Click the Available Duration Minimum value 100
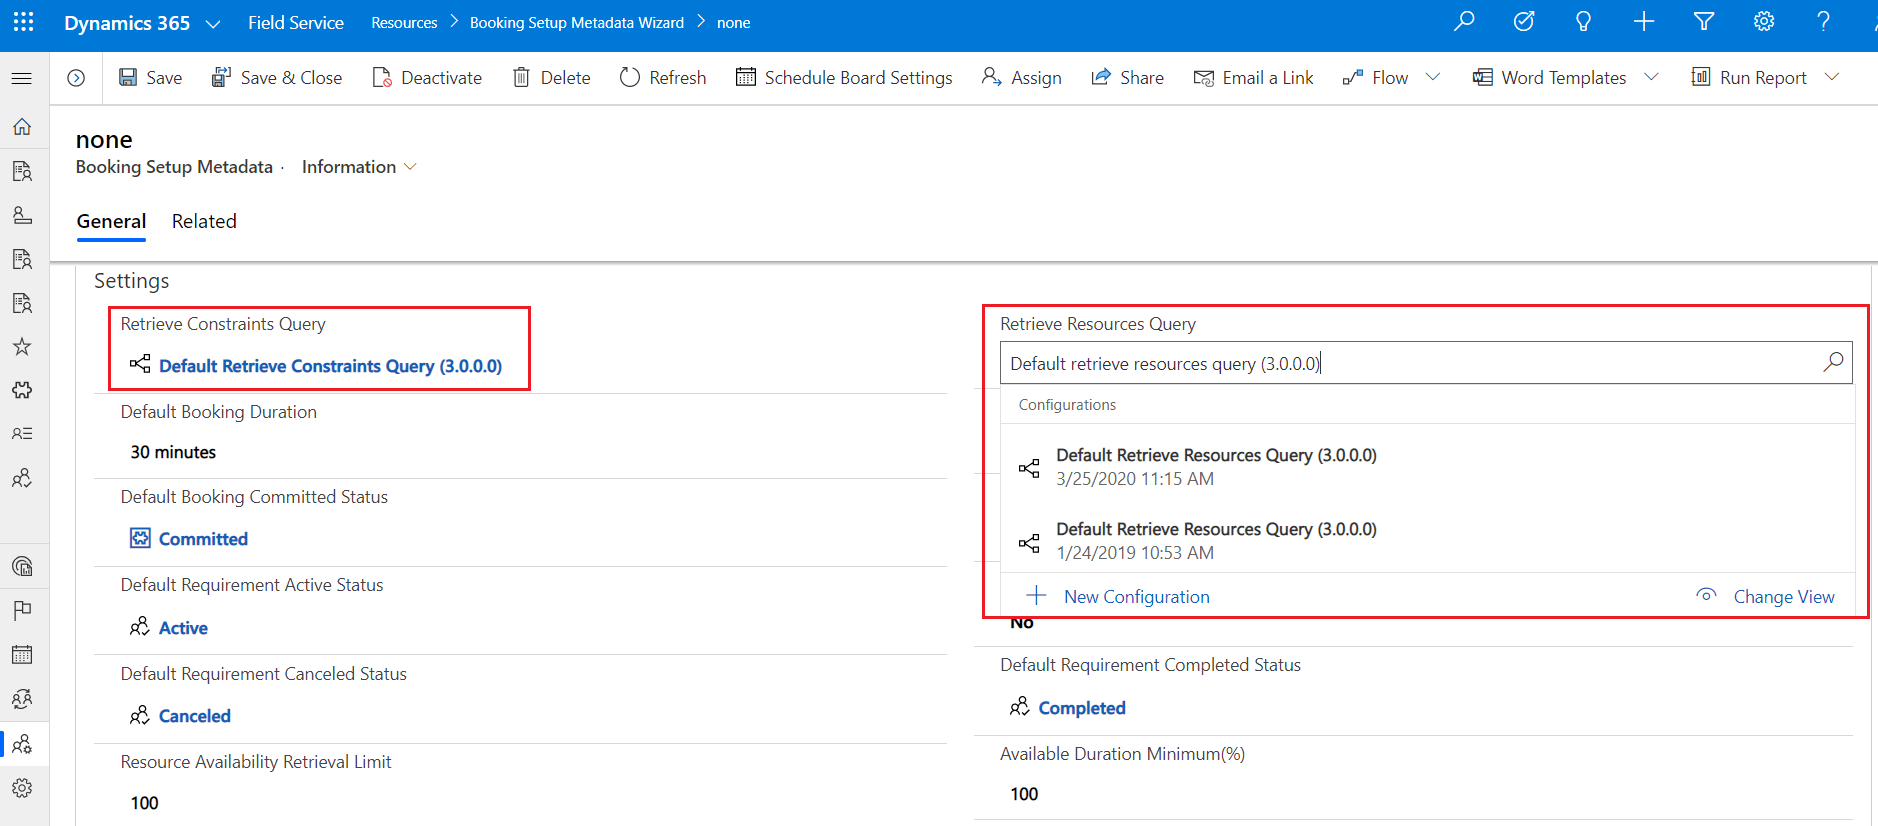 click(1024, 794)
